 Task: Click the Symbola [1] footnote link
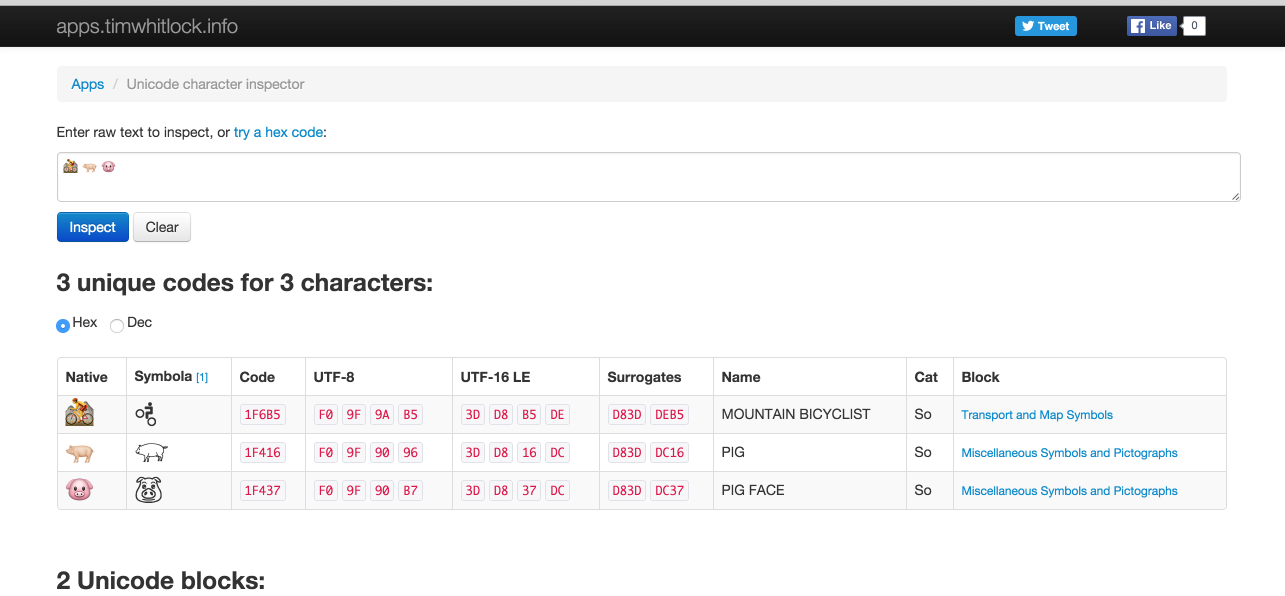[x=202, y=377]
